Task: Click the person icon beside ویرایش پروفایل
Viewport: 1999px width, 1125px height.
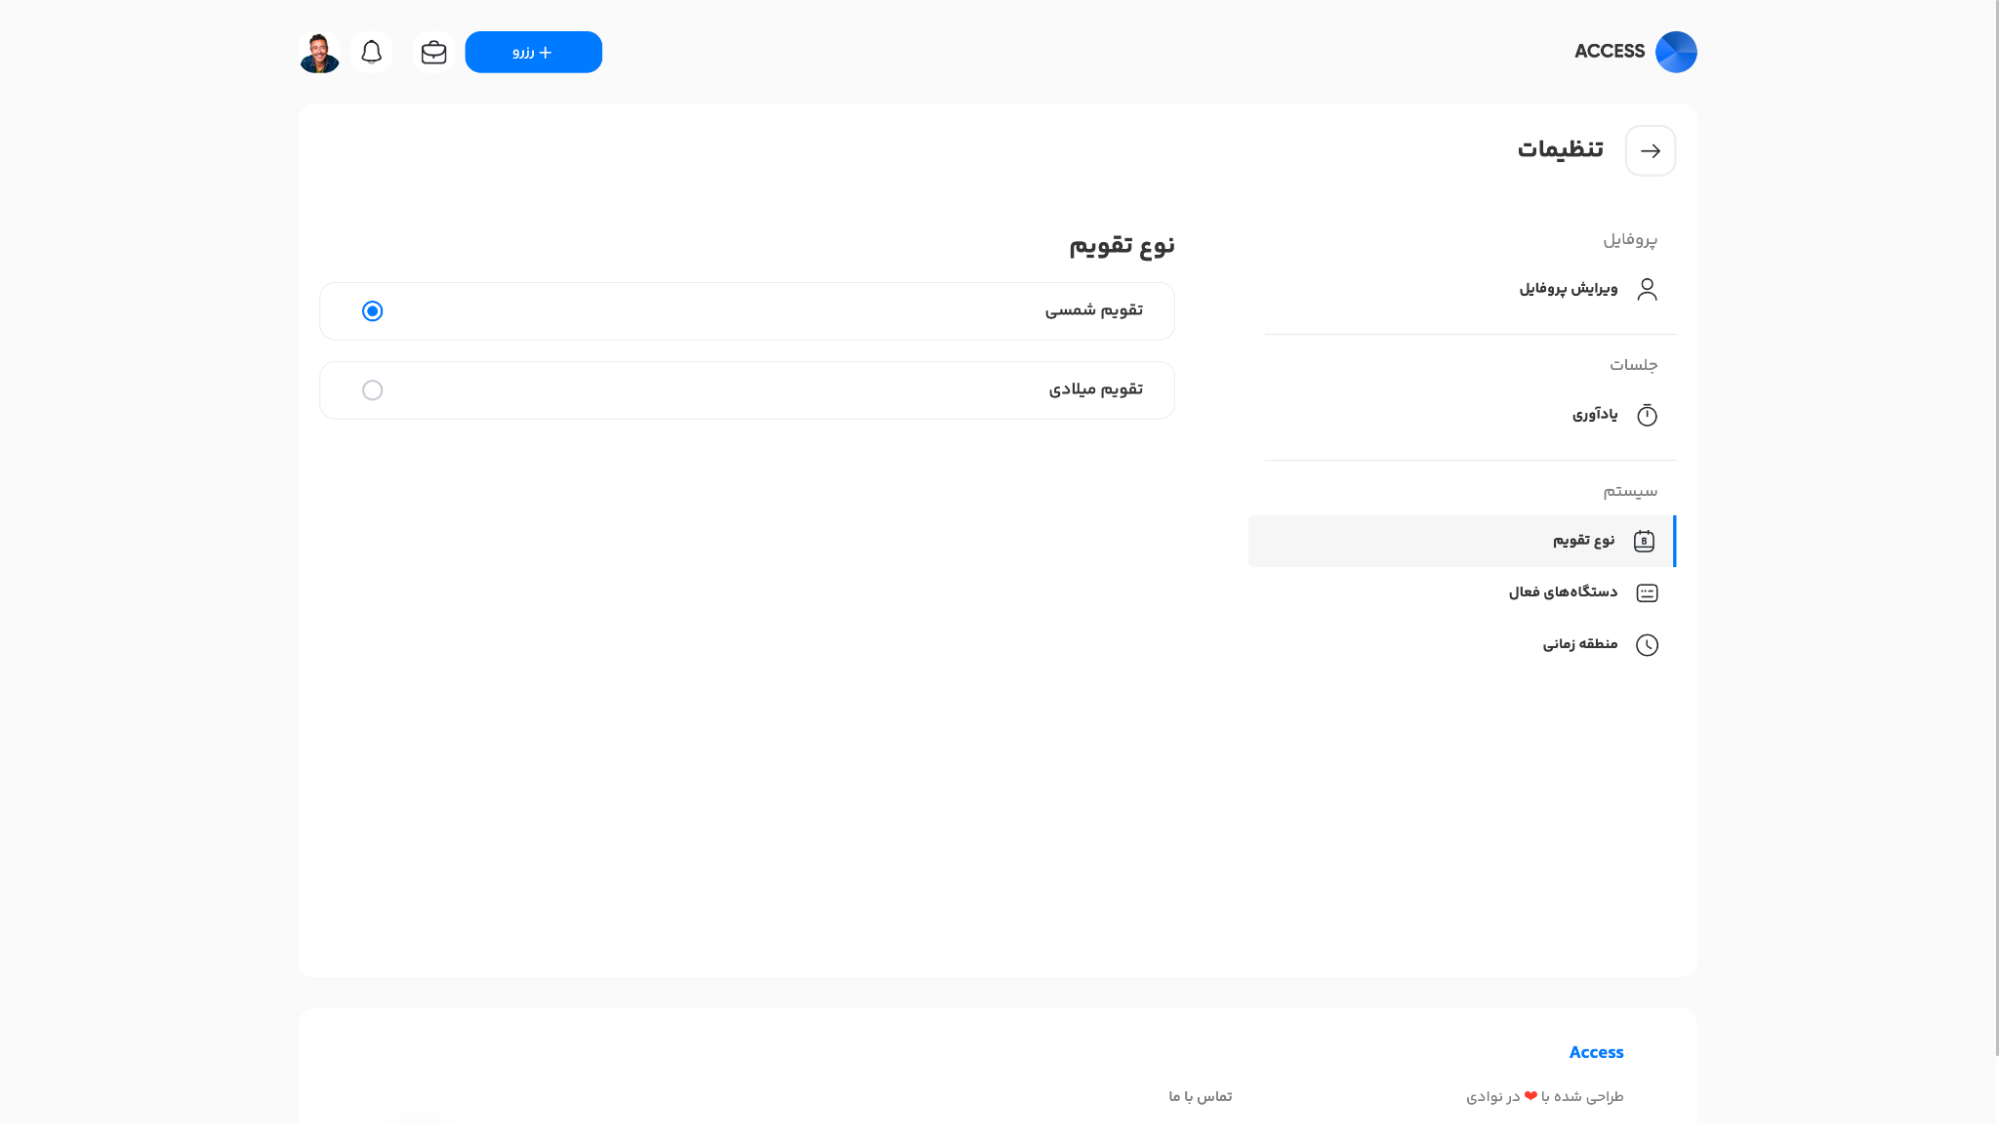Action: click(x=1648, y=289)
